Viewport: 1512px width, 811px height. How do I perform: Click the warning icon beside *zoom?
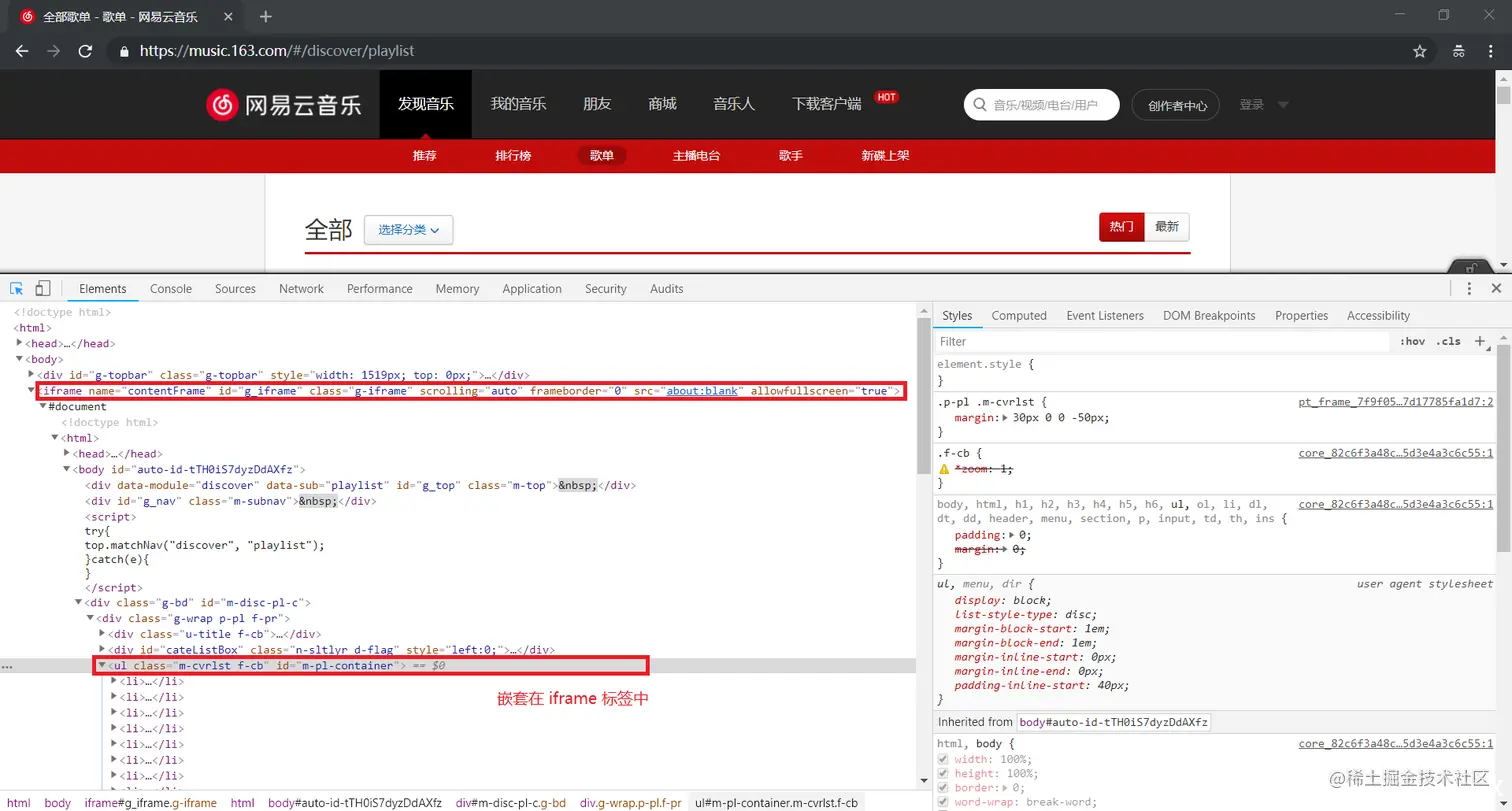[x=944, y=469]
